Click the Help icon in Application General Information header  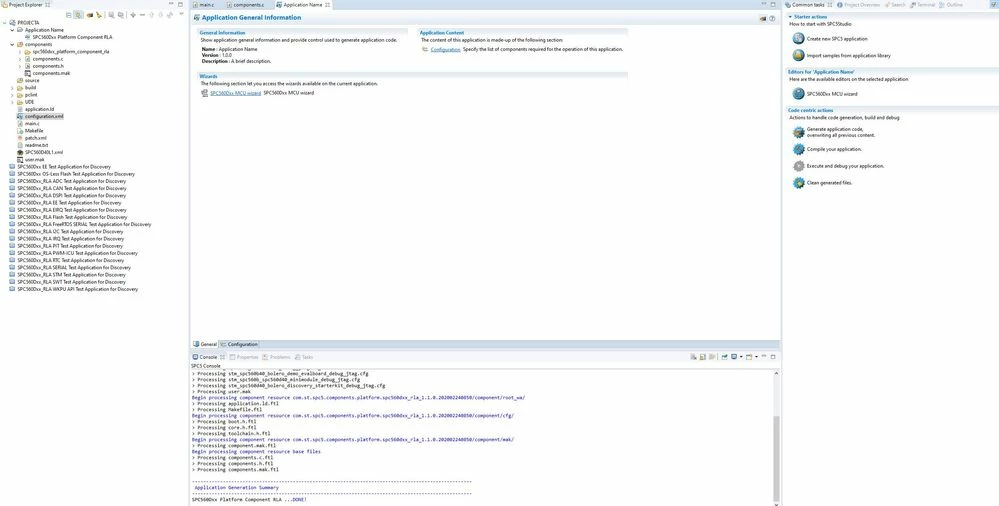coord(772,18)
